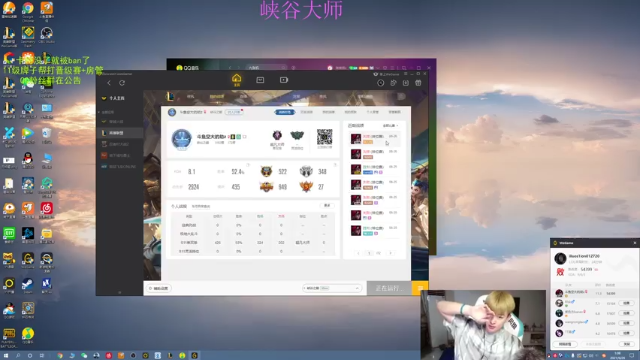Open the download icon in WeGame header
Viewport: 640px width, 360px height.
tap(406, 83)
